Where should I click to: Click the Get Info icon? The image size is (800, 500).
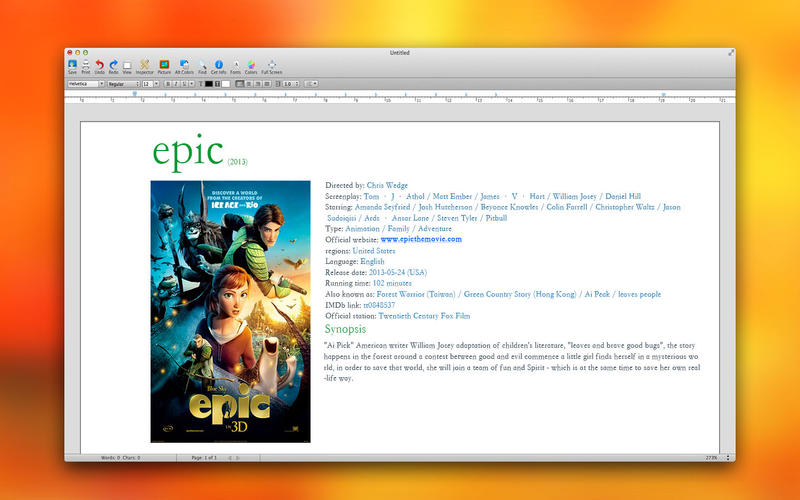pos(218,66)
